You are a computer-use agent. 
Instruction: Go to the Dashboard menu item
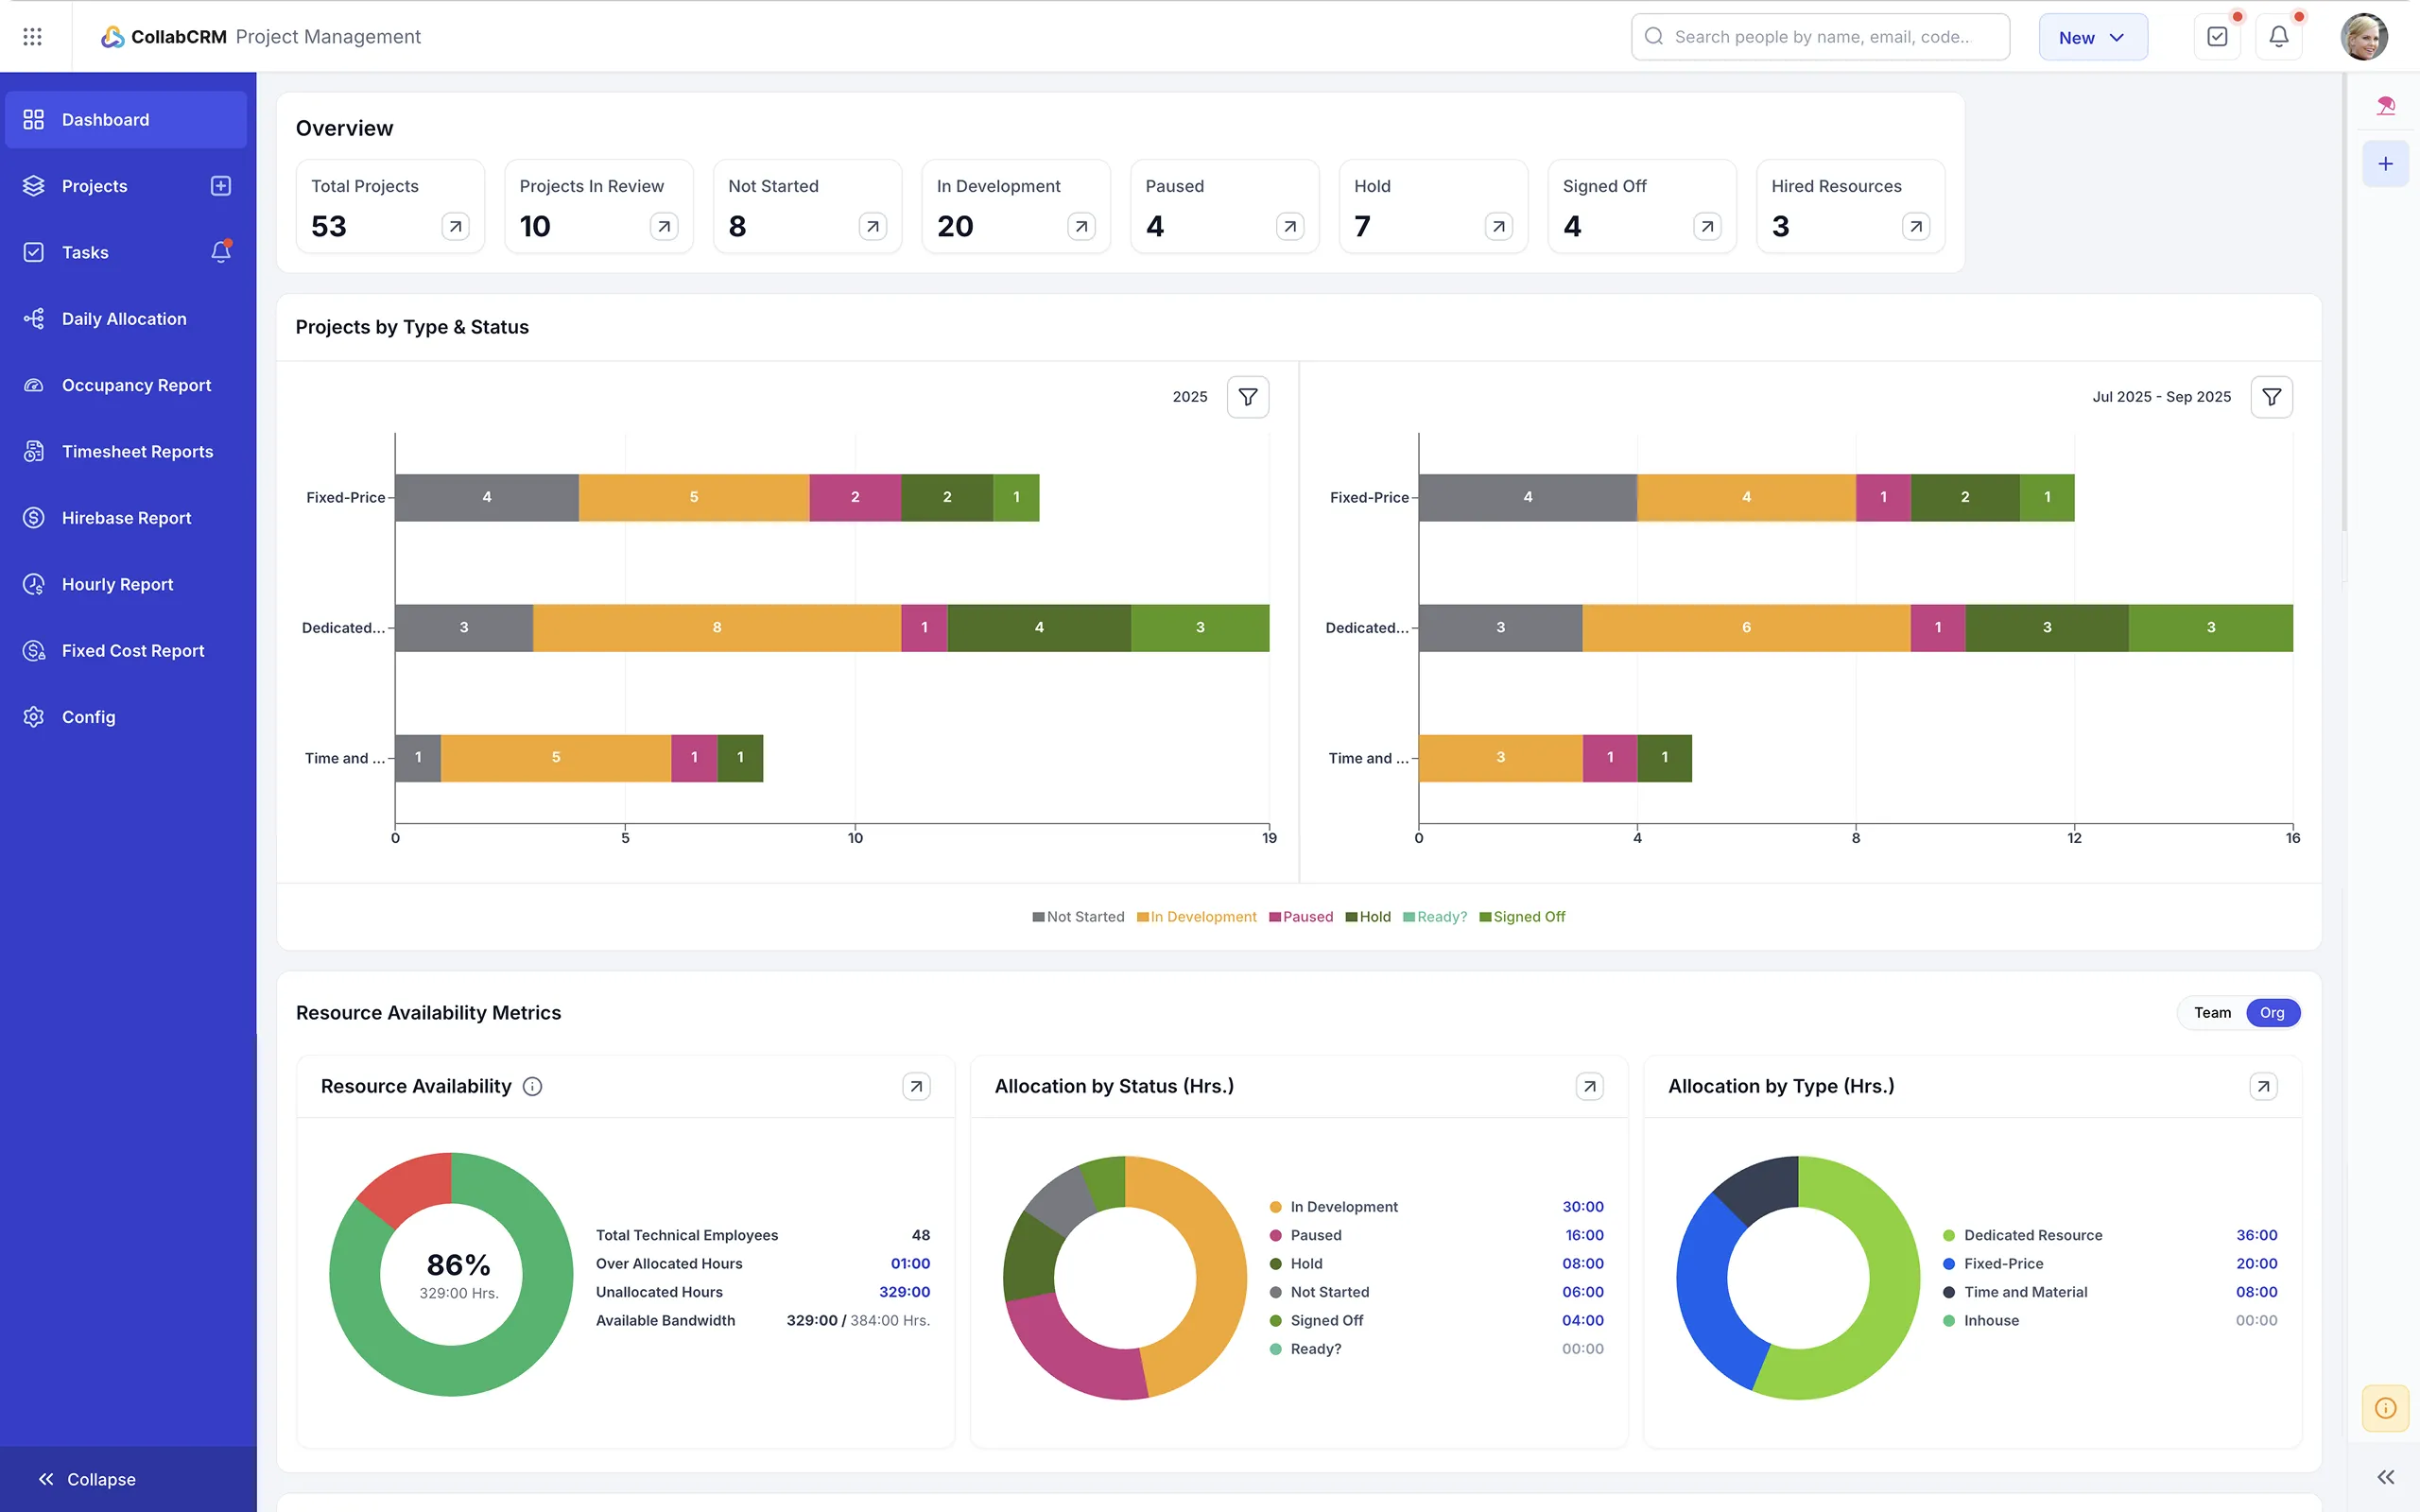105,119
